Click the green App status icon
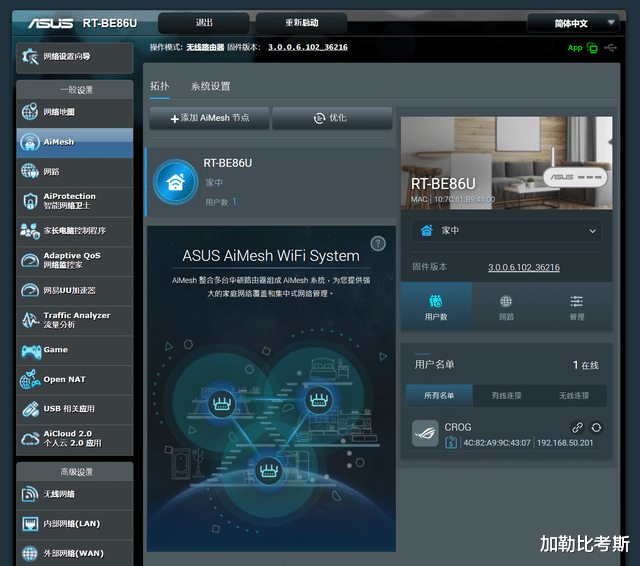This screenshot has width=640, height=566. [x=592, y=48]
